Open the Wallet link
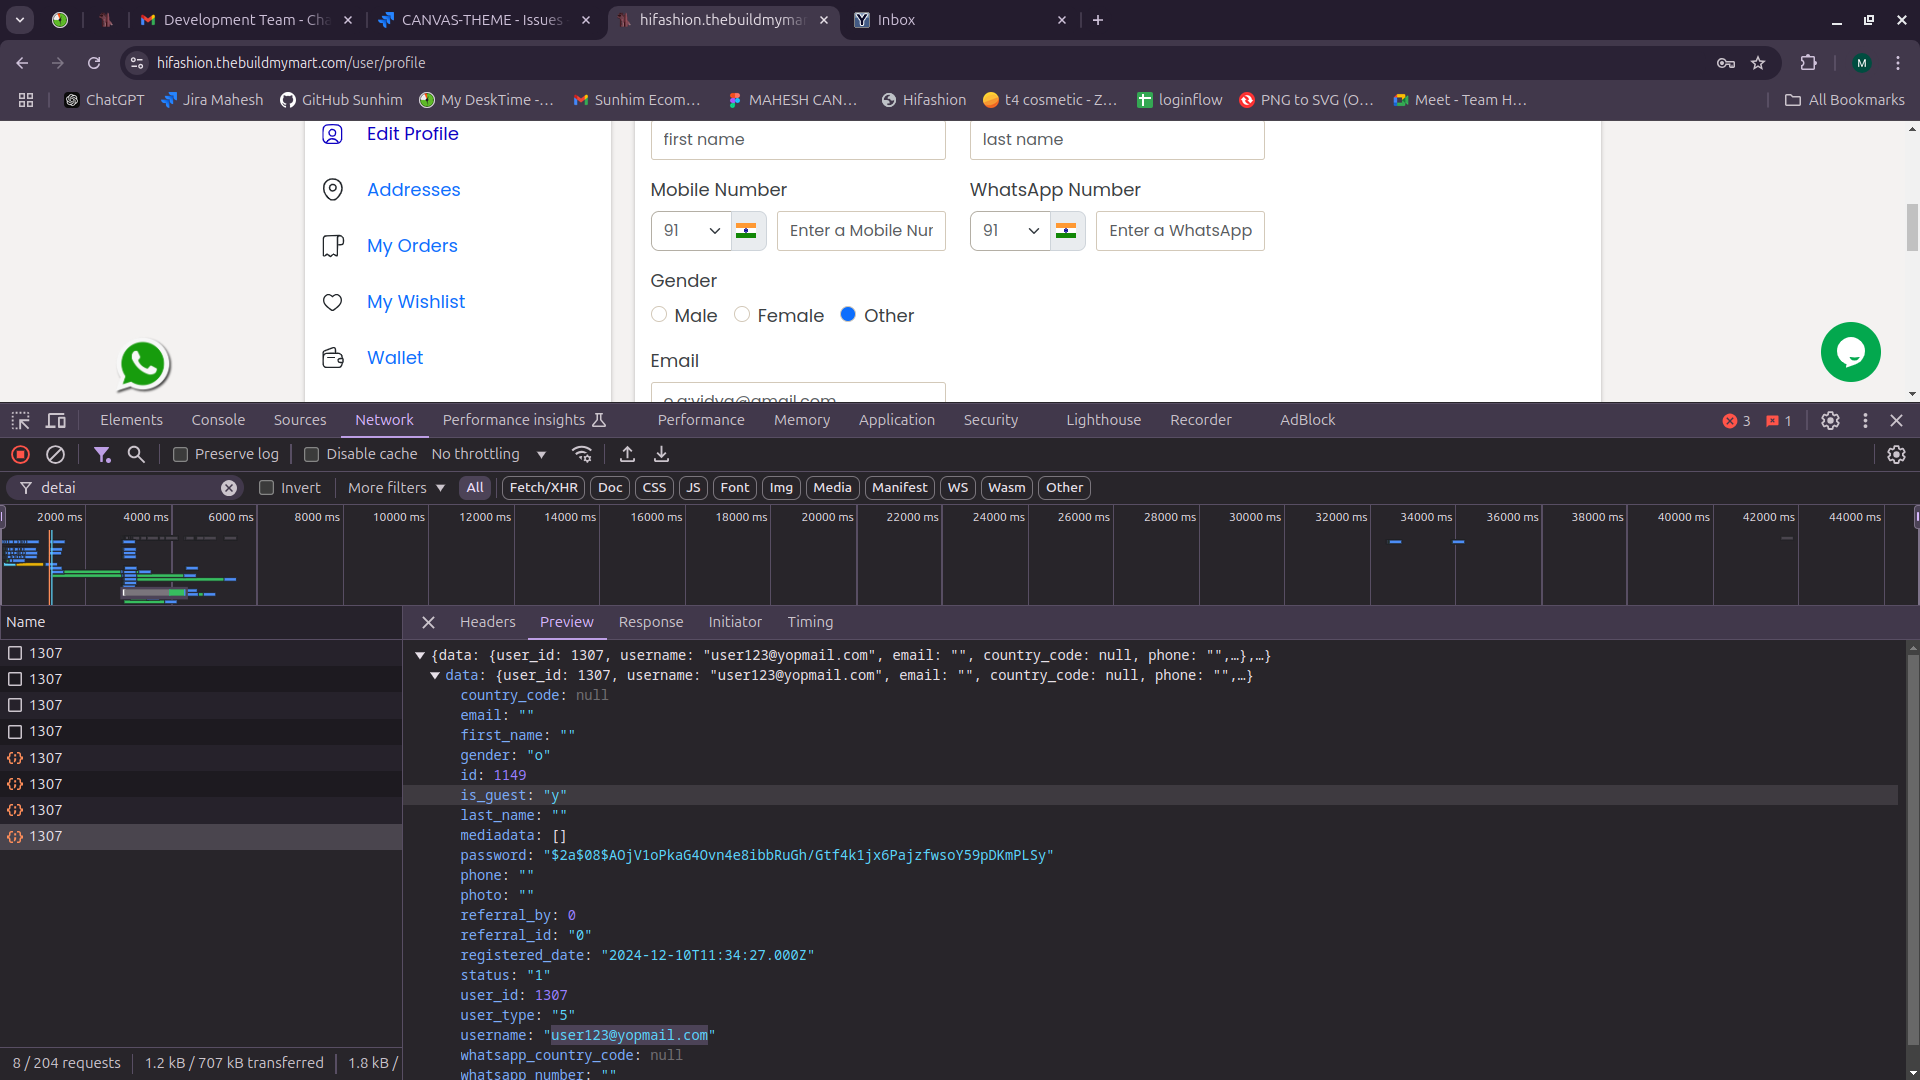Image resolution: width=1920 pixels, height=1080 pixels. pos(395,358)
